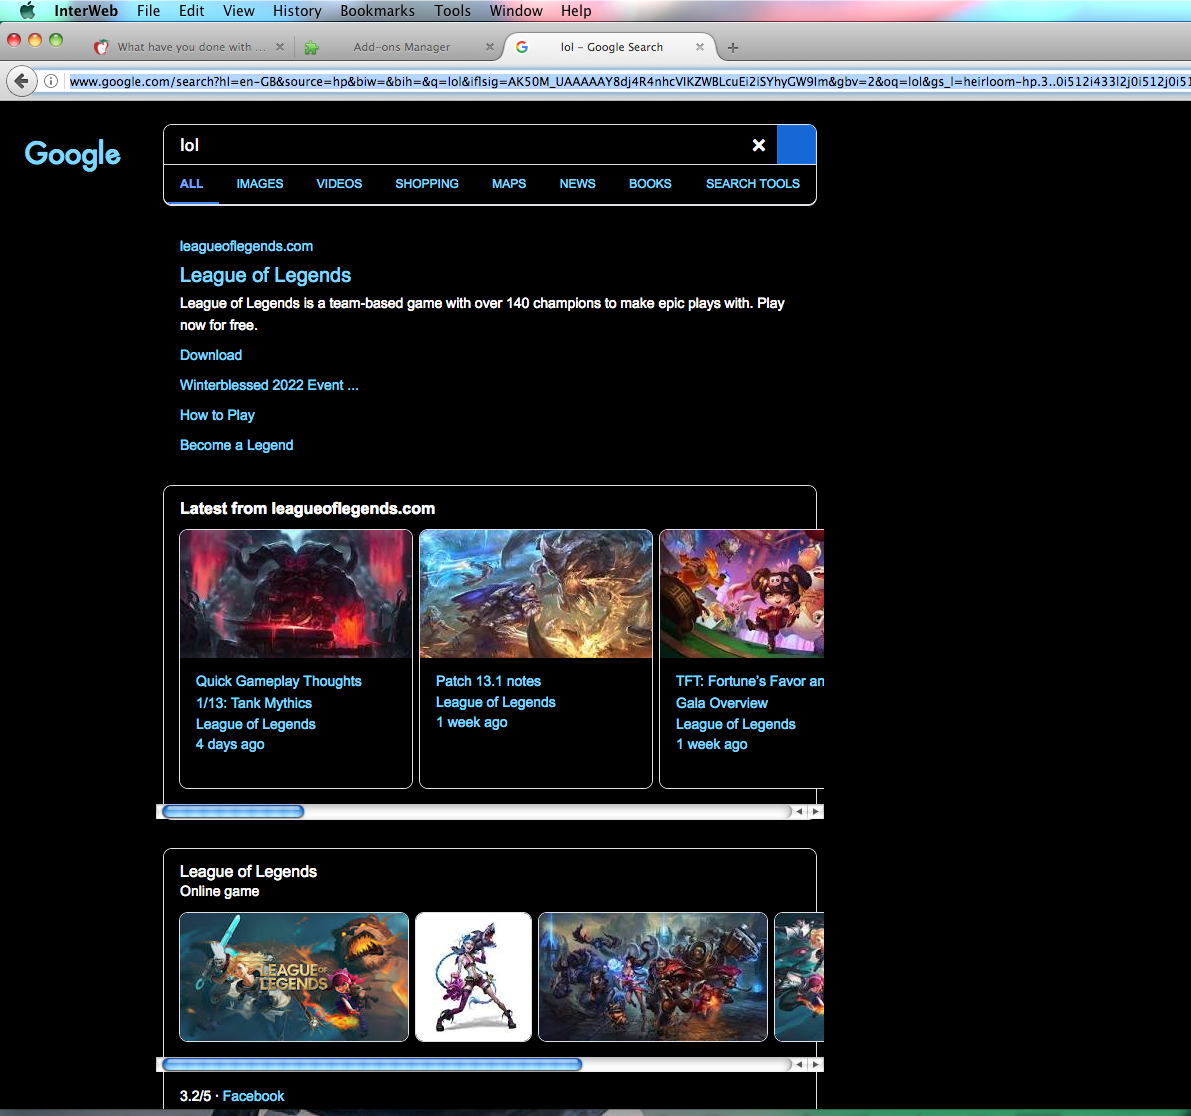
Task: Click the 'League of Legends Online game' heading
Action: (x=248, y=880)
